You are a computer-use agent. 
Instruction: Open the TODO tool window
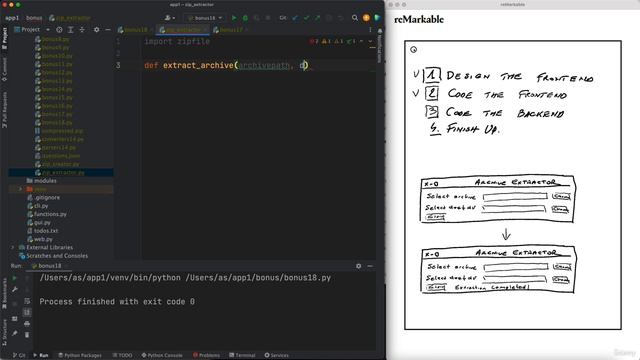[x=122, y=356]
